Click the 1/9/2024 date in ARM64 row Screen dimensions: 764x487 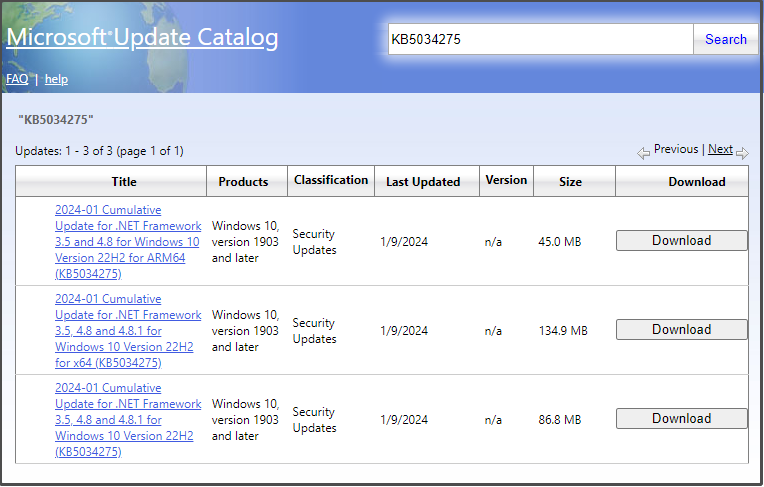404,242
